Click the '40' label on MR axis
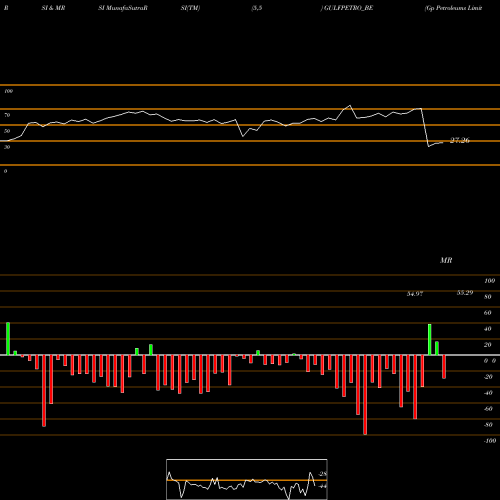The height and width of the screenshot is (500, 500). (x=488, y=329)
